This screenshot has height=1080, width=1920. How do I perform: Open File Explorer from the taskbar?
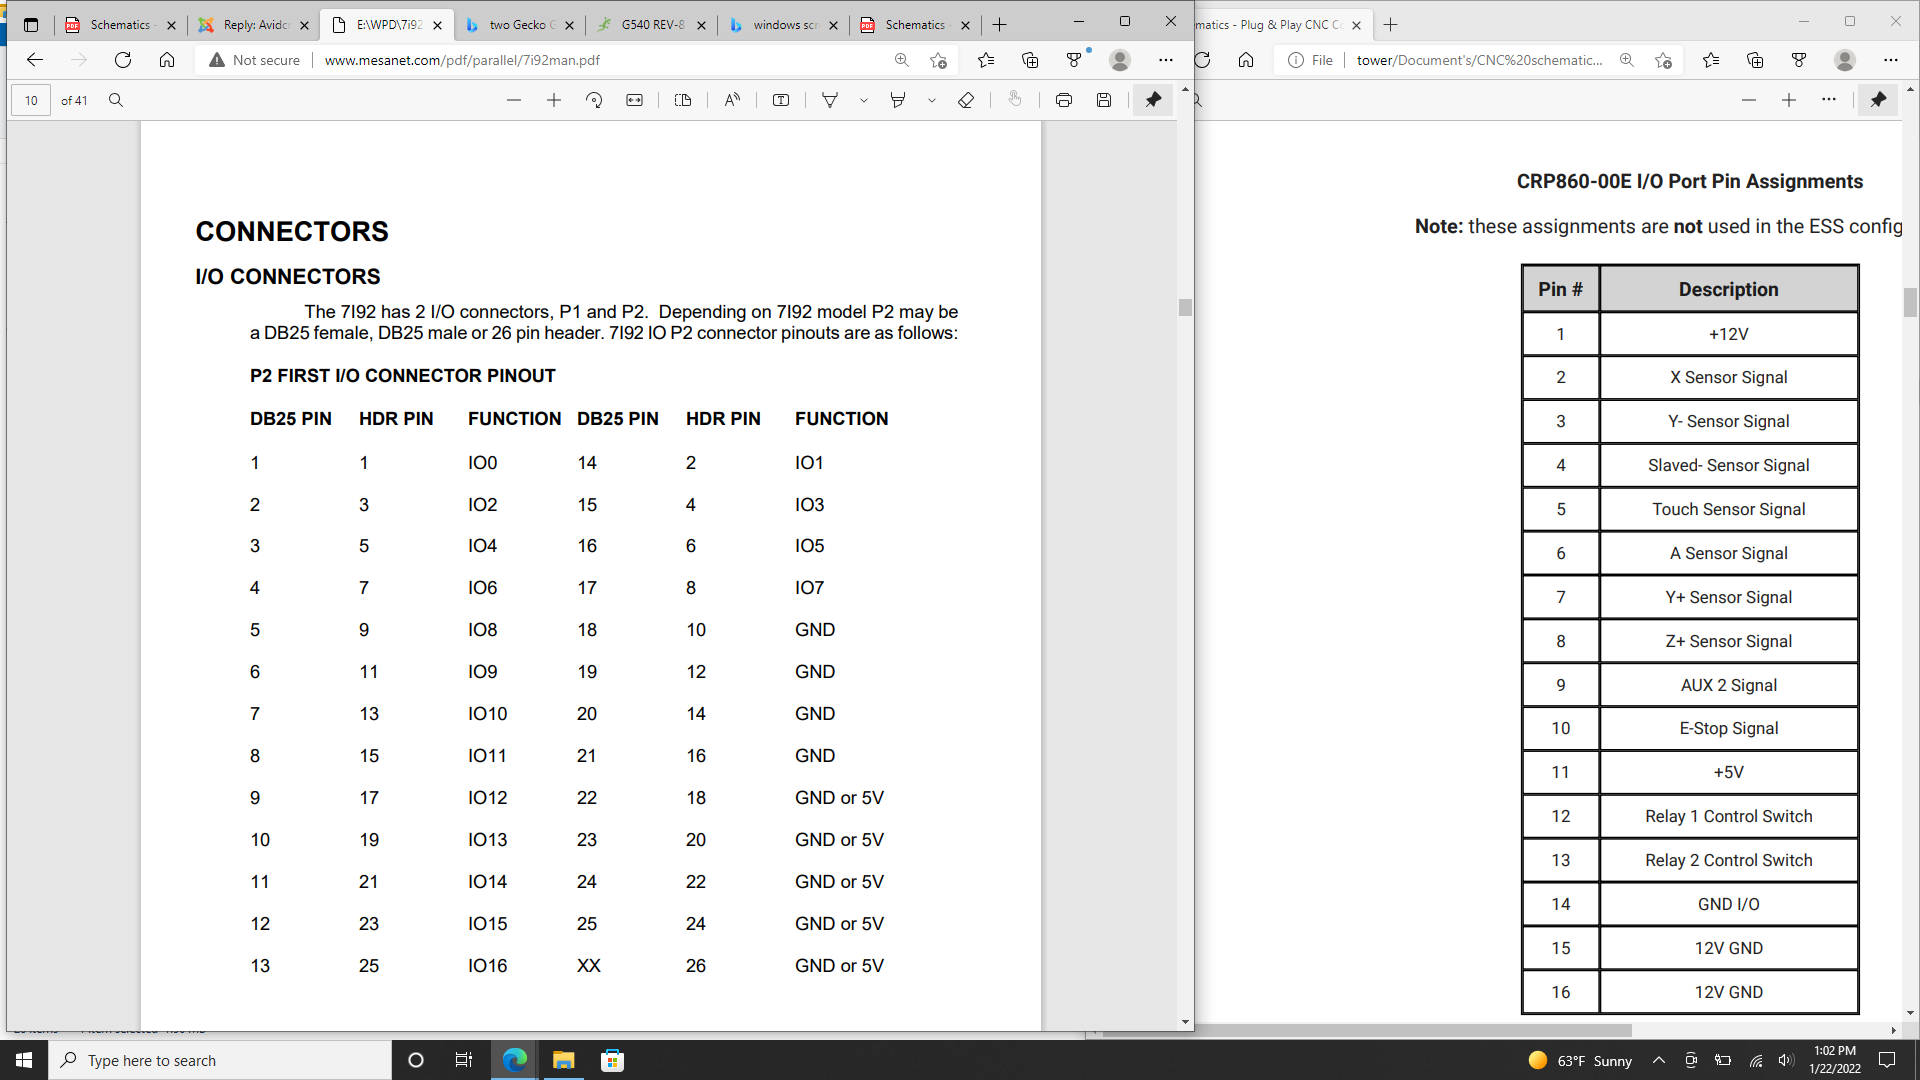(564, 1060)
